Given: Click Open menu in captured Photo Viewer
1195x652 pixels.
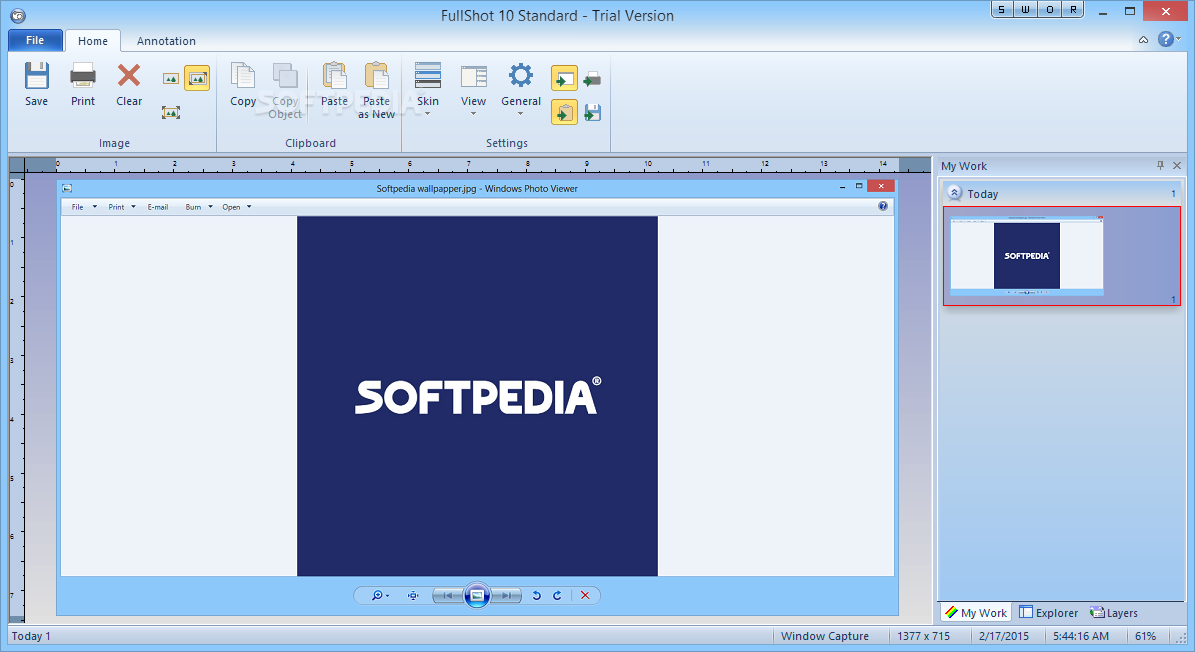Looking at the screenshot, I should click(x=237, y=207).
